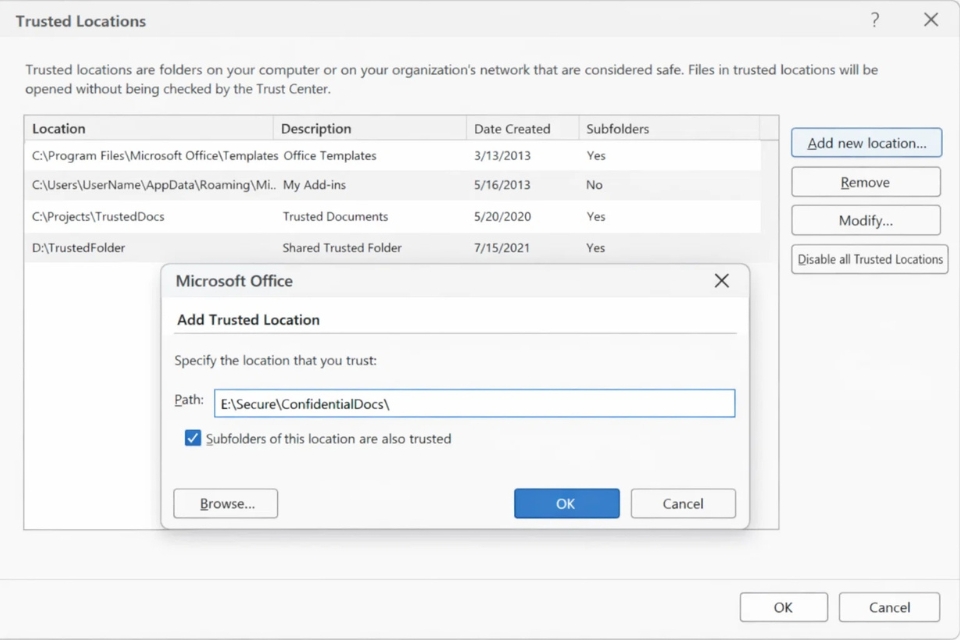
Task: Click OK at the bottom of Trusted Locations
Action: point(783,607)
